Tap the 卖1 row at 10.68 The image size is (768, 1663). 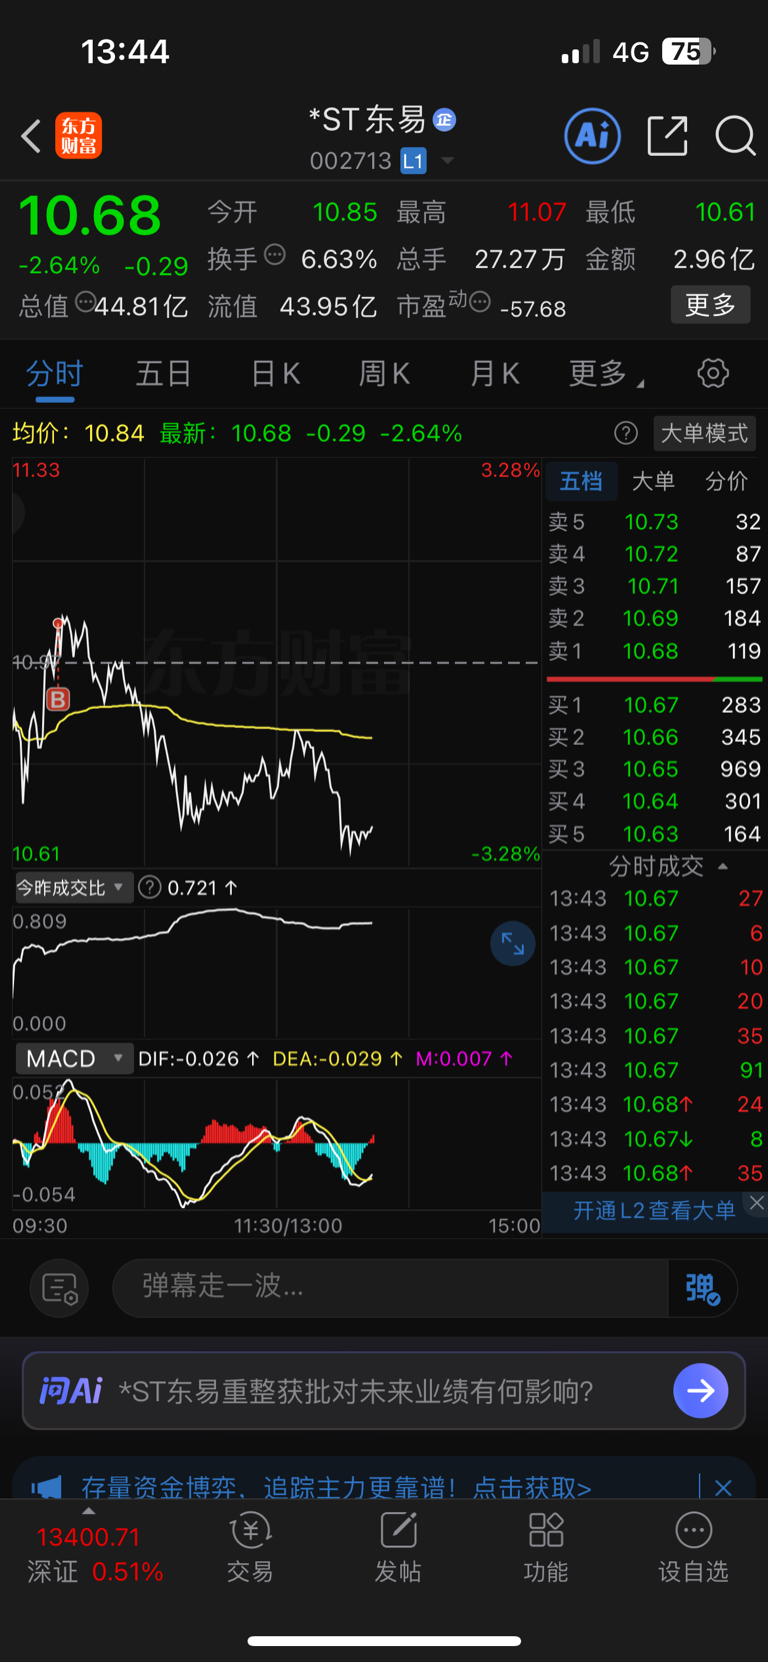point(655,651)
